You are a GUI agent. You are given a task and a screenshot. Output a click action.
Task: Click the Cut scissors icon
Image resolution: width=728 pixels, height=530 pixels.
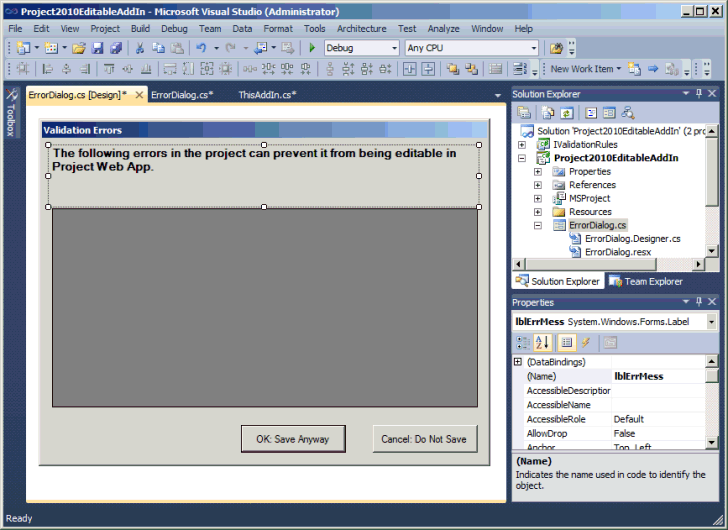tap(140, 48)
